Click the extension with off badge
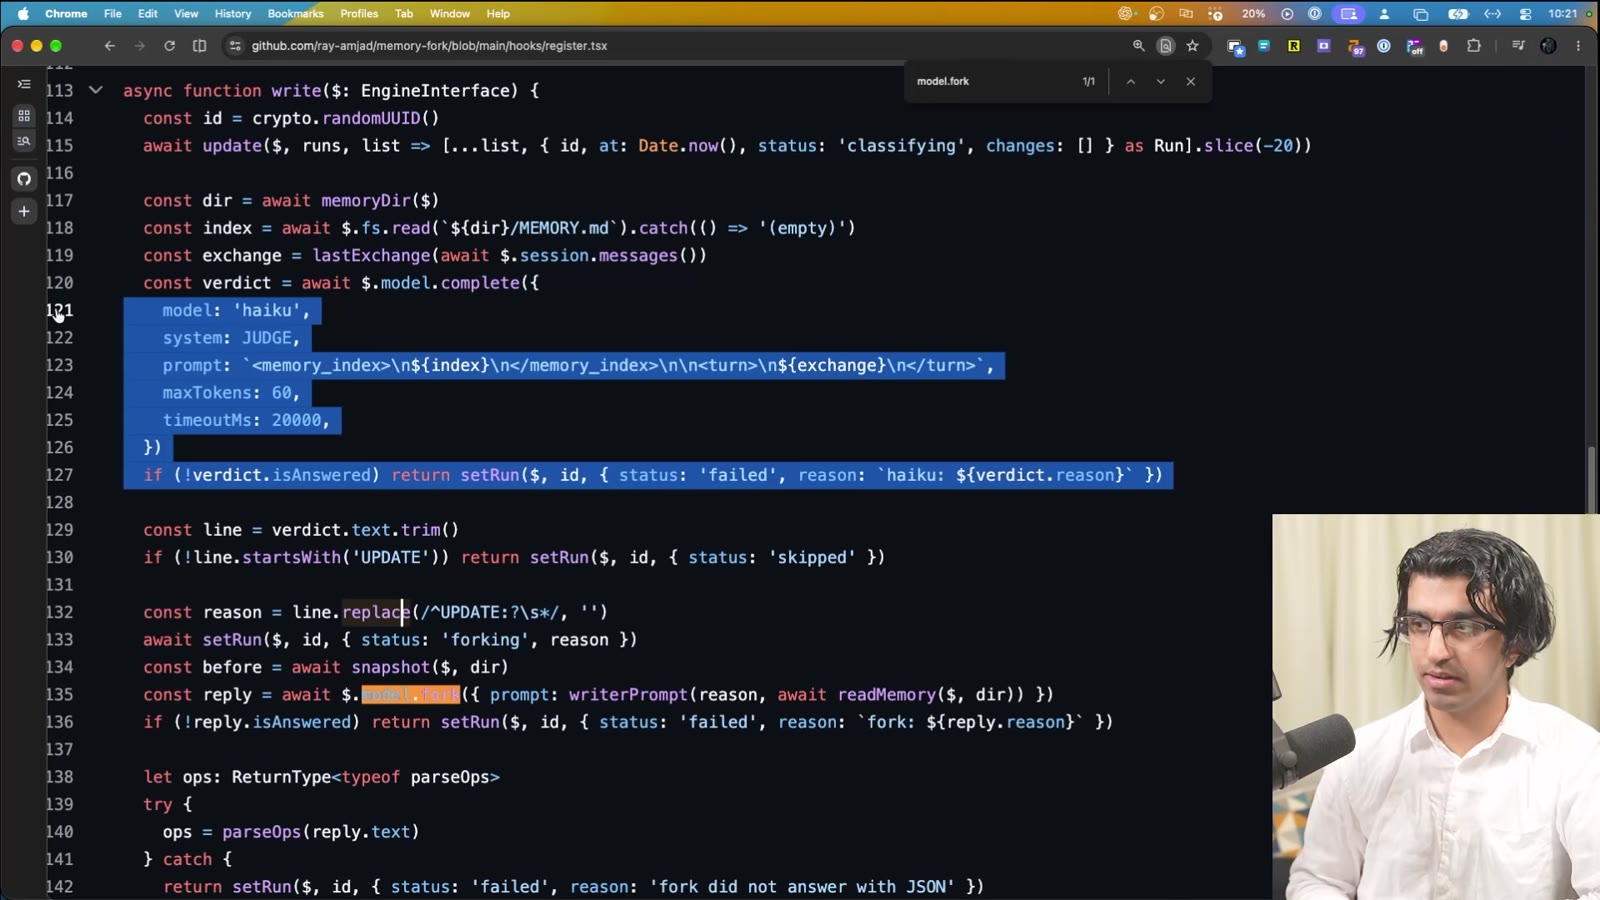 click(x=1414, y=47)
